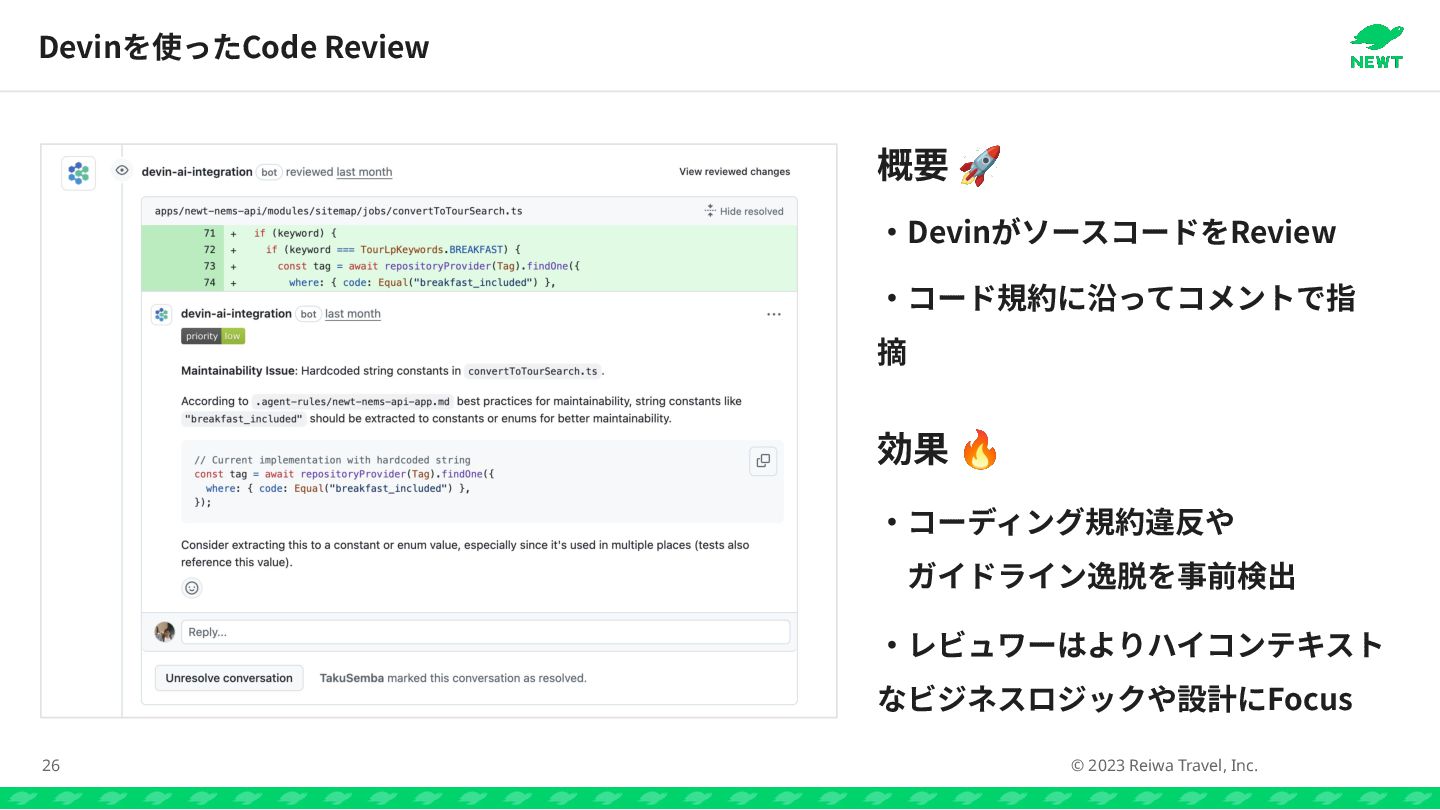Click the eye icon next to devin-ai-integration

point(122,171)
